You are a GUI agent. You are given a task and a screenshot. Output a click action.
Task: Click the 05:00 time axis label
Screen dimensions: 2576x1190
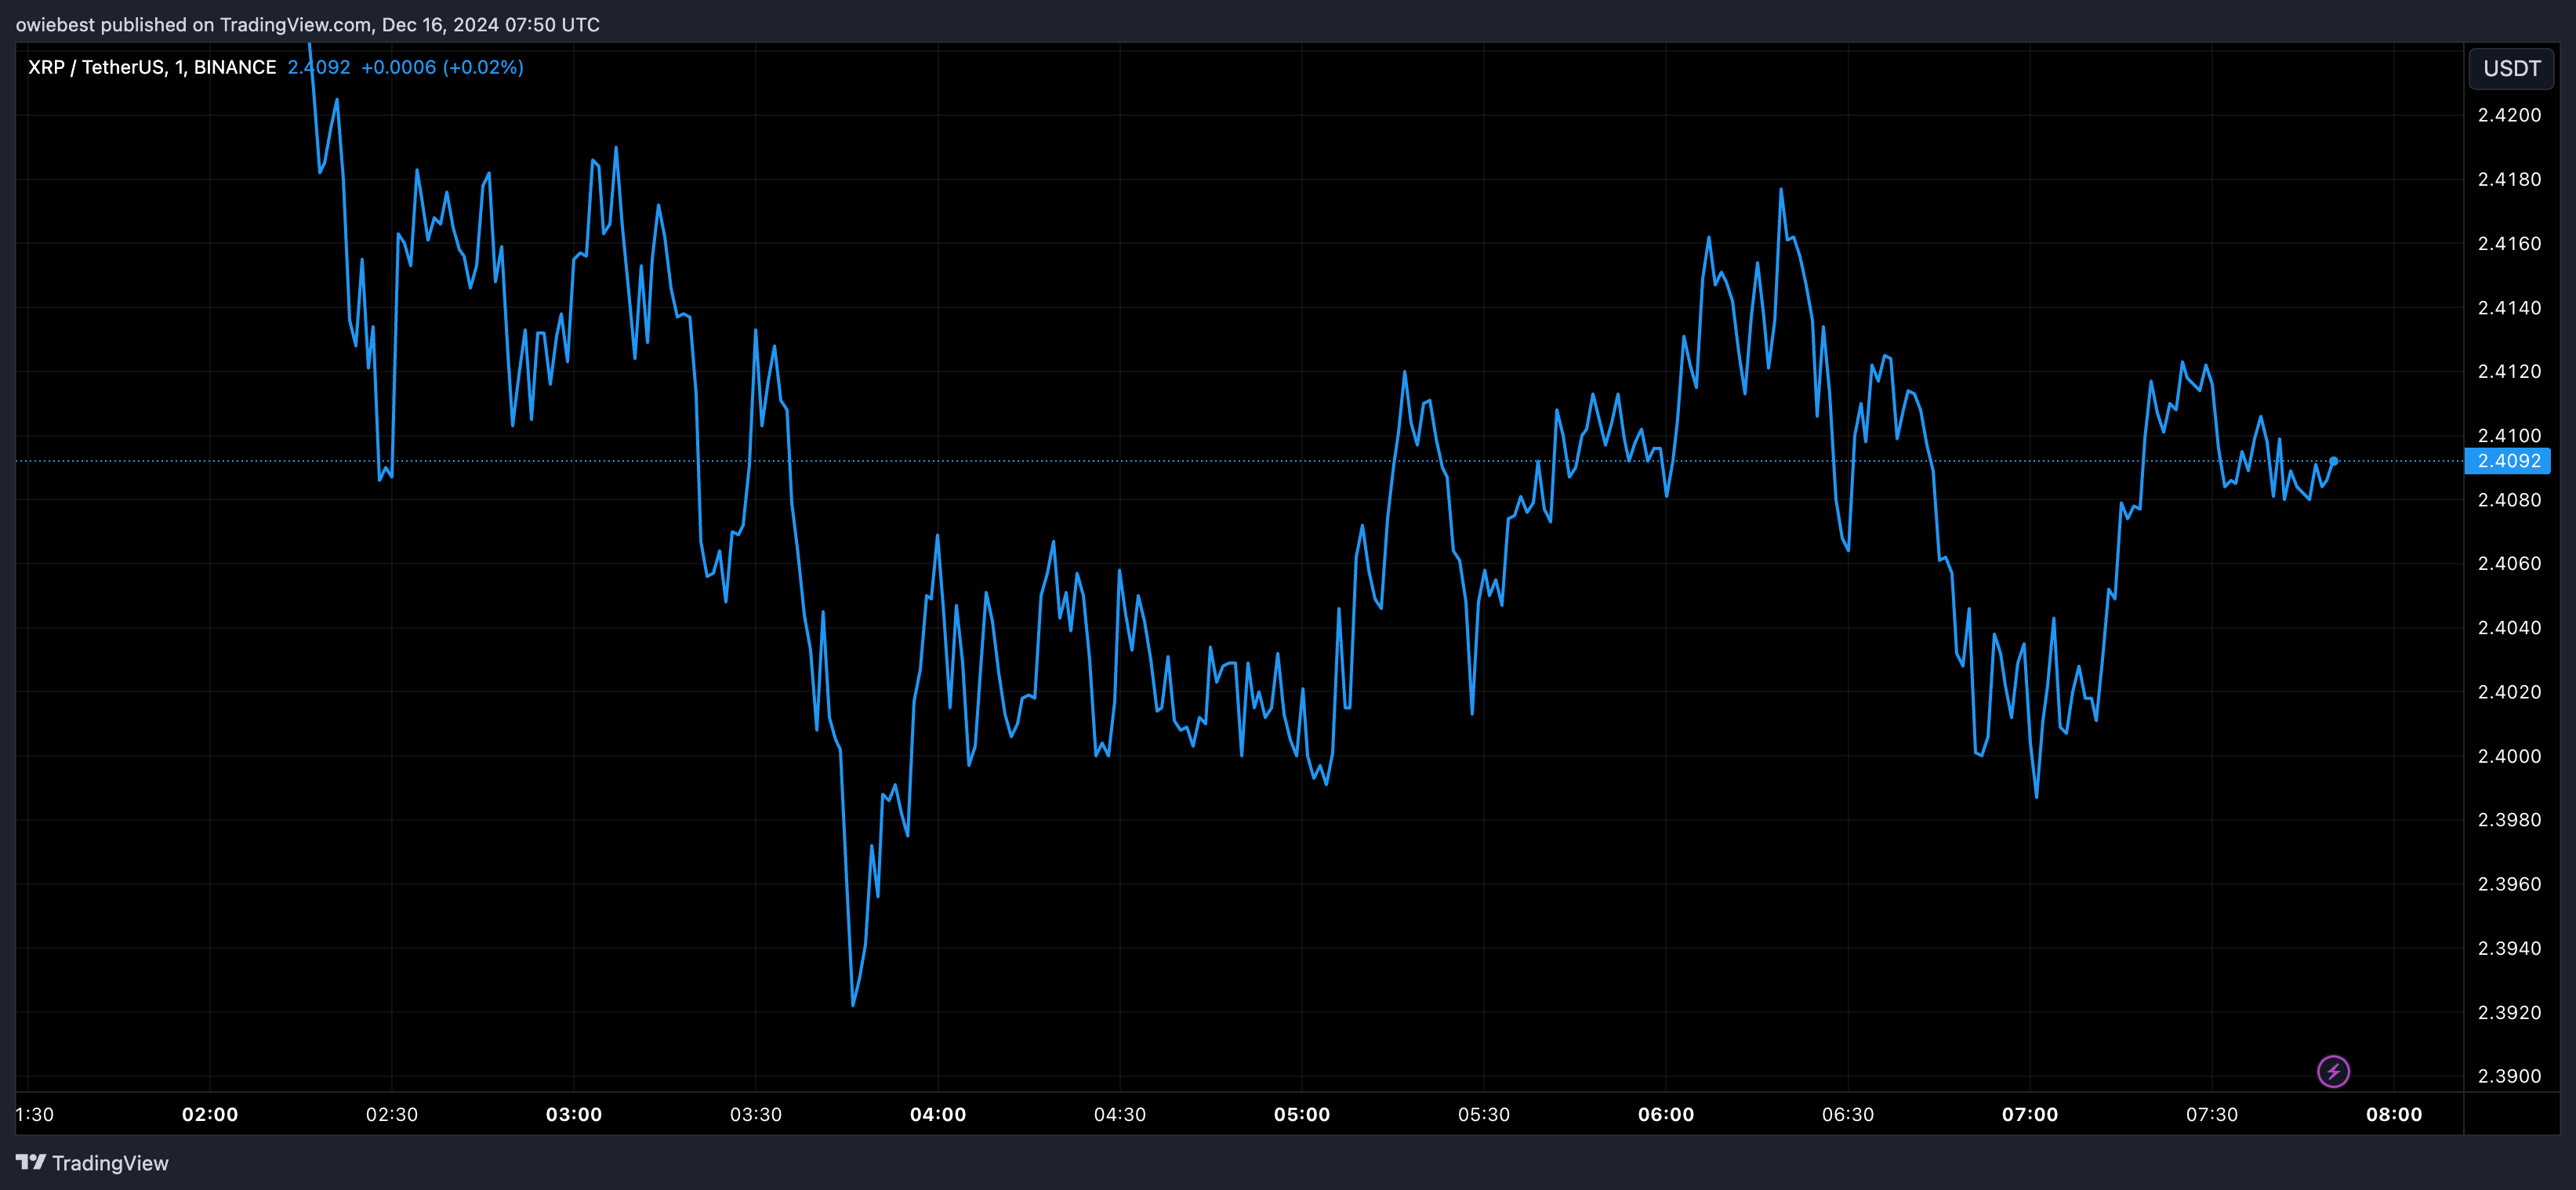[x=1302, y=1114]
